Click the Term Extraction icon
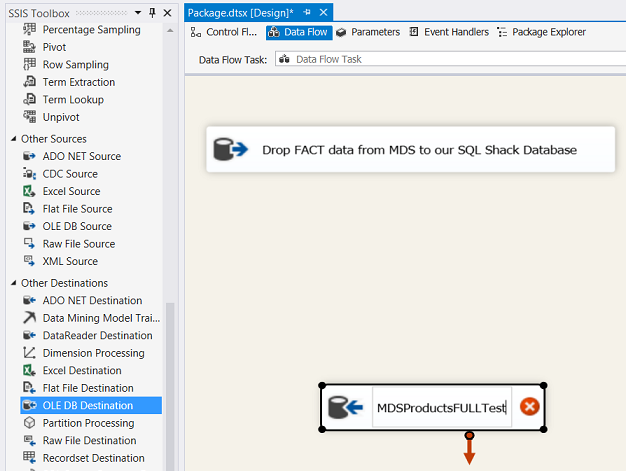626x471 pixels. pyautogui.click(x=29, y=82)
